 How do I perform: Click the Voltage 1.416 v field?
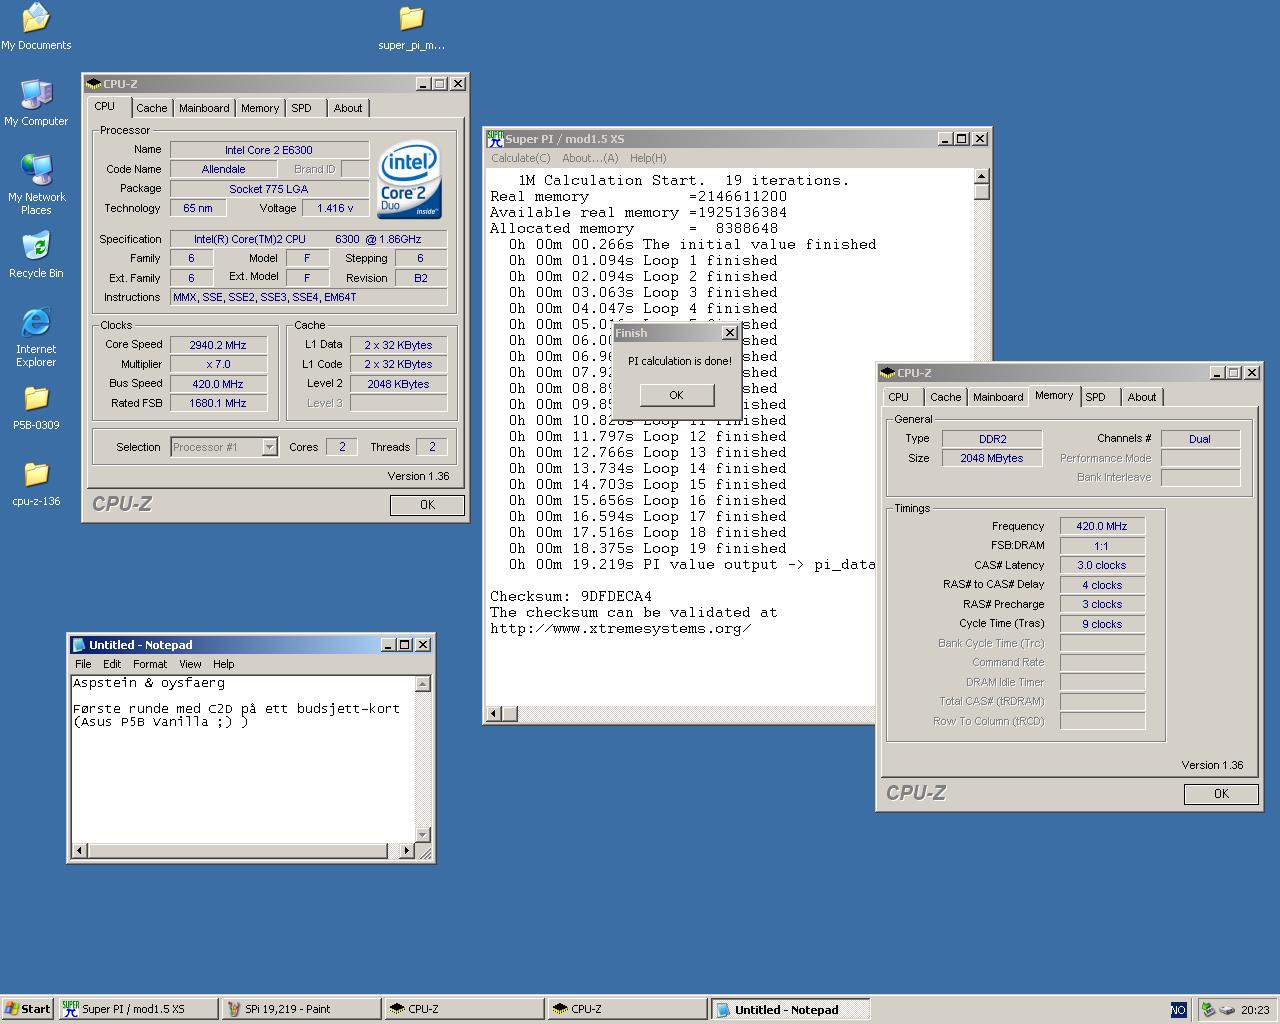335,208
